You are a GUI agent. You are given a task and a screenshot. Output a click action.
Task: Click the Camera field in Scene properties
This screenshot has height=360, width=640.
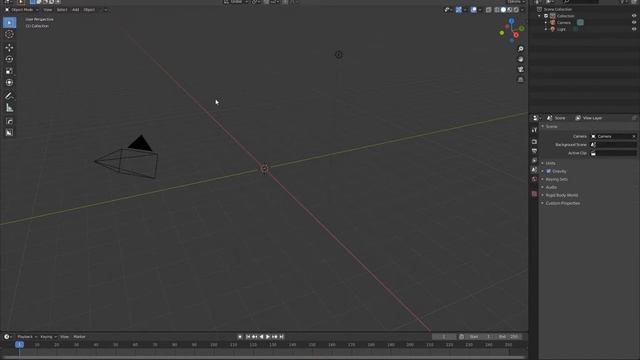613,136
